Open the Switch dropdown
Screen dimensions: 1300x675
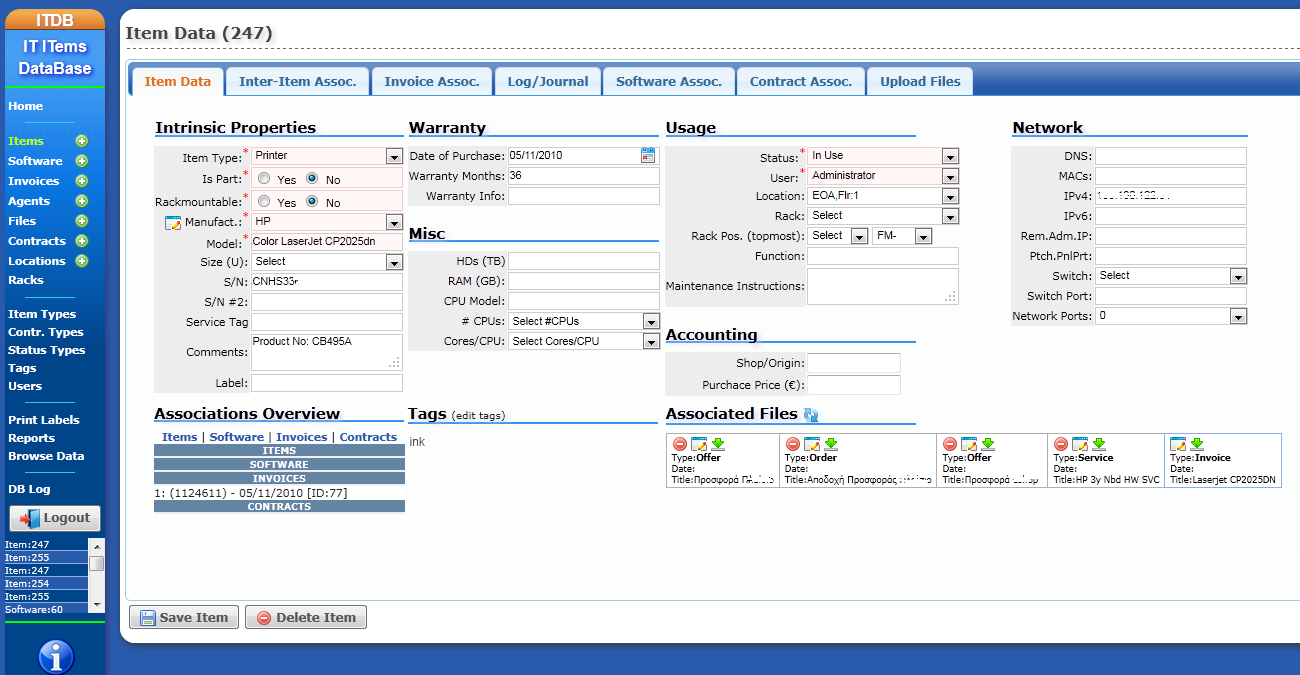pyautogui.click(x=1171, y=276)
